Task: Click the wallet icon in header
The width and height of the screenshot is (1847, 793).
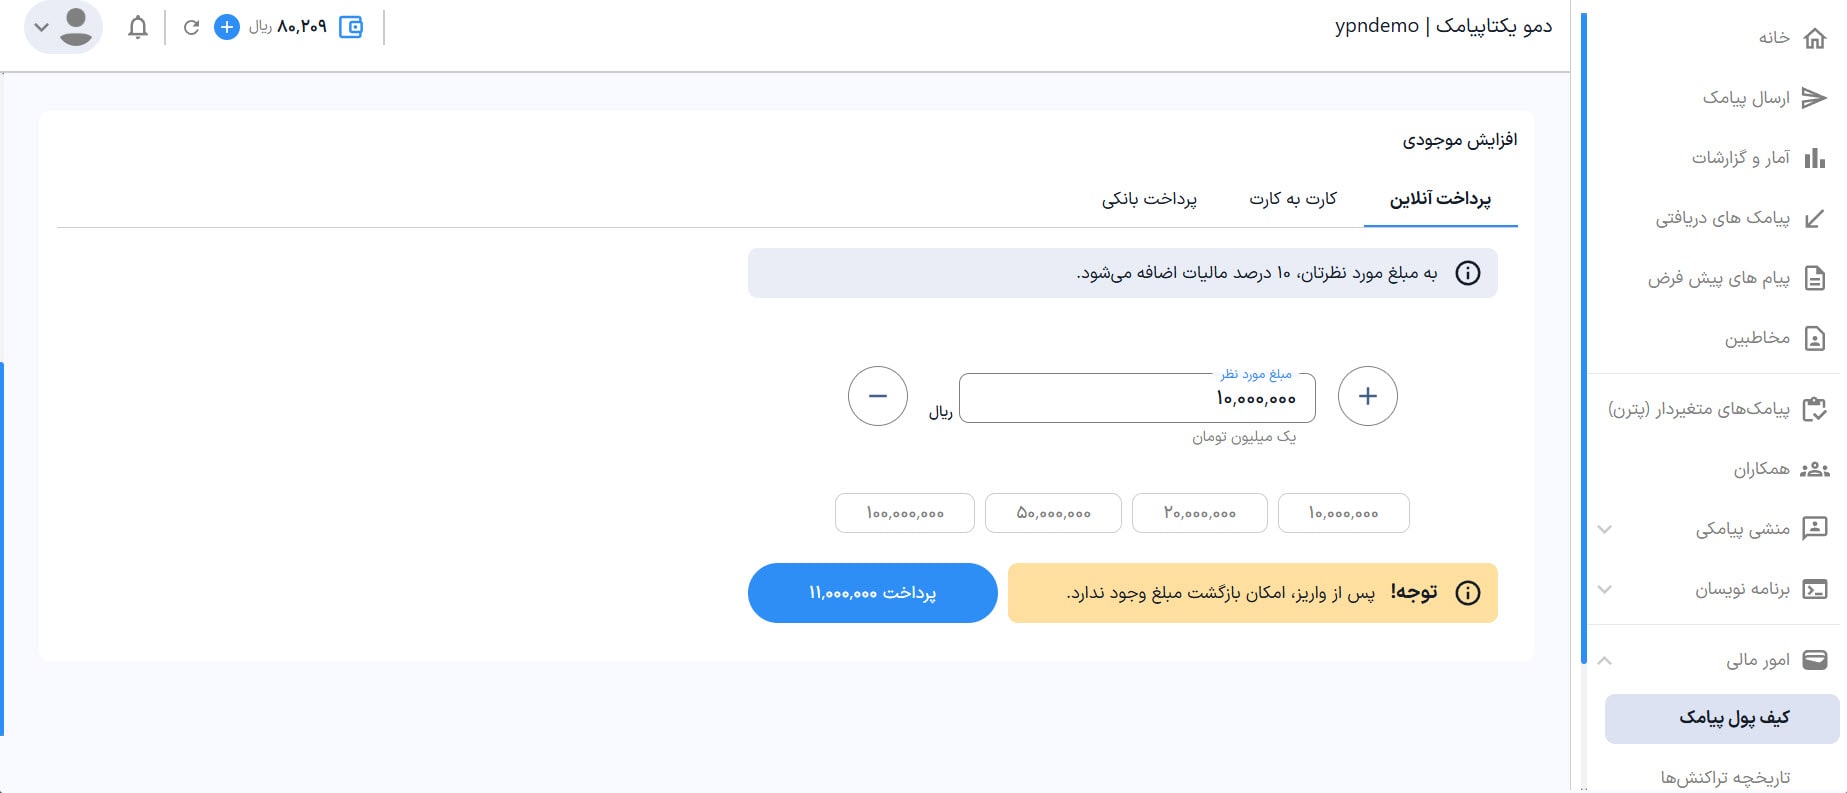Action: click(x=351, y=27)
